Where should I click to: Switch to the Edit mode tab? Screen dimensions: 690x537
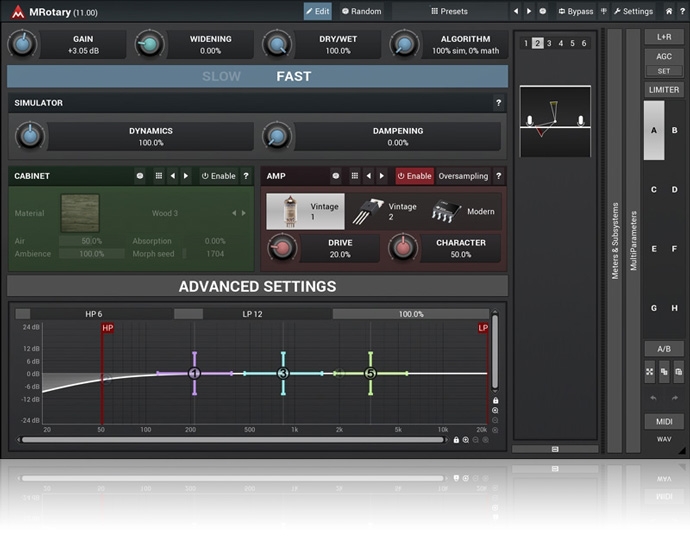[x=317, y=12]
